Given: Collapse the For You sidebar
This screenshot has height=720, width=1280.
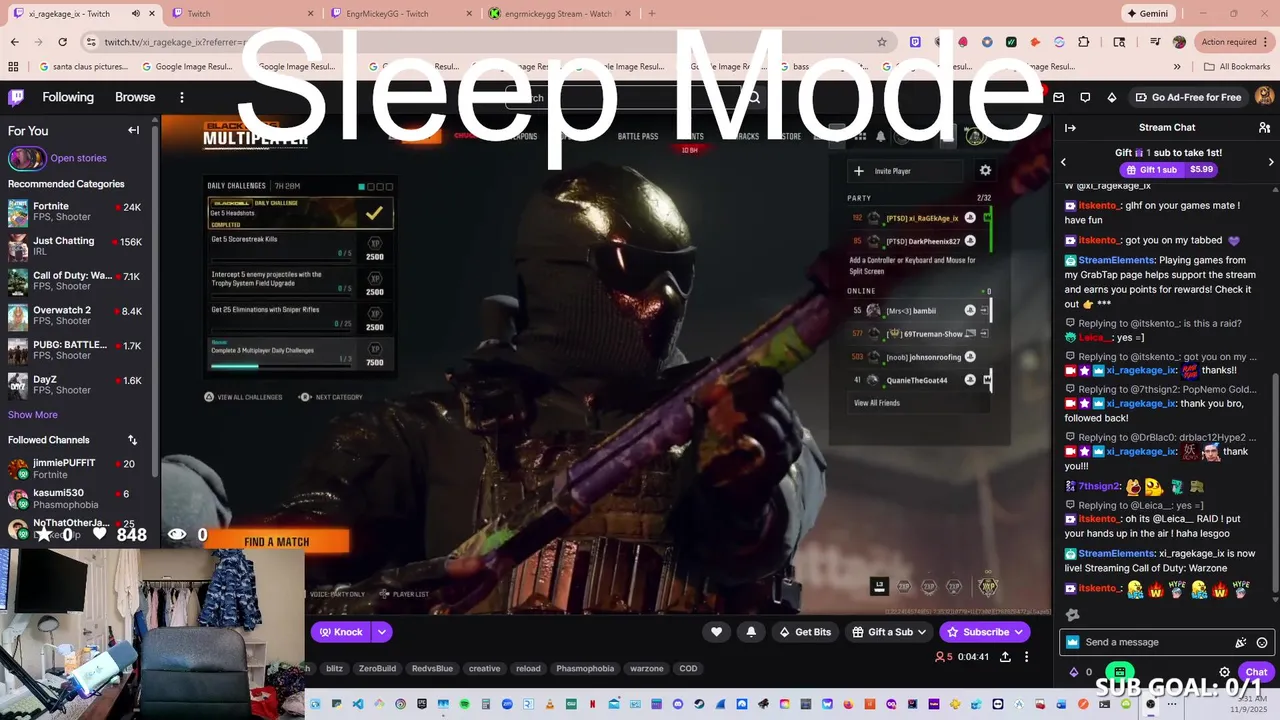Looking at the screenshot, I should [133, 130].
